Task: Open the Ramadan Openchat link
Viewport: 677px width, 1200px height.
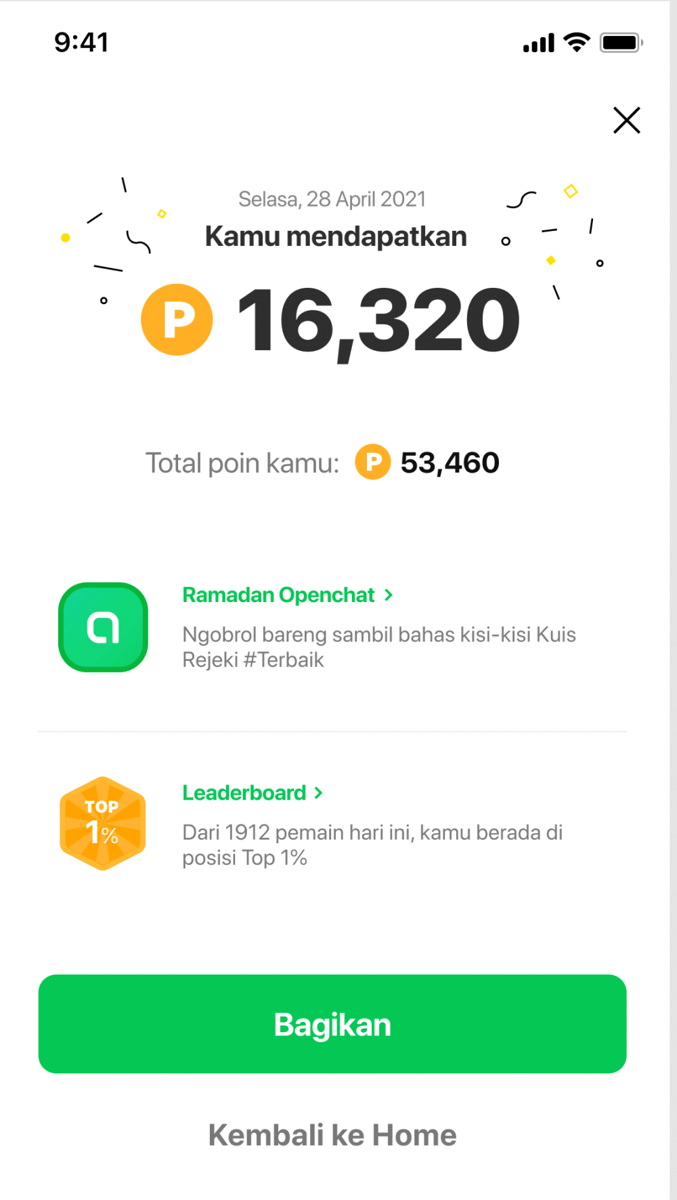Action: 279,594
